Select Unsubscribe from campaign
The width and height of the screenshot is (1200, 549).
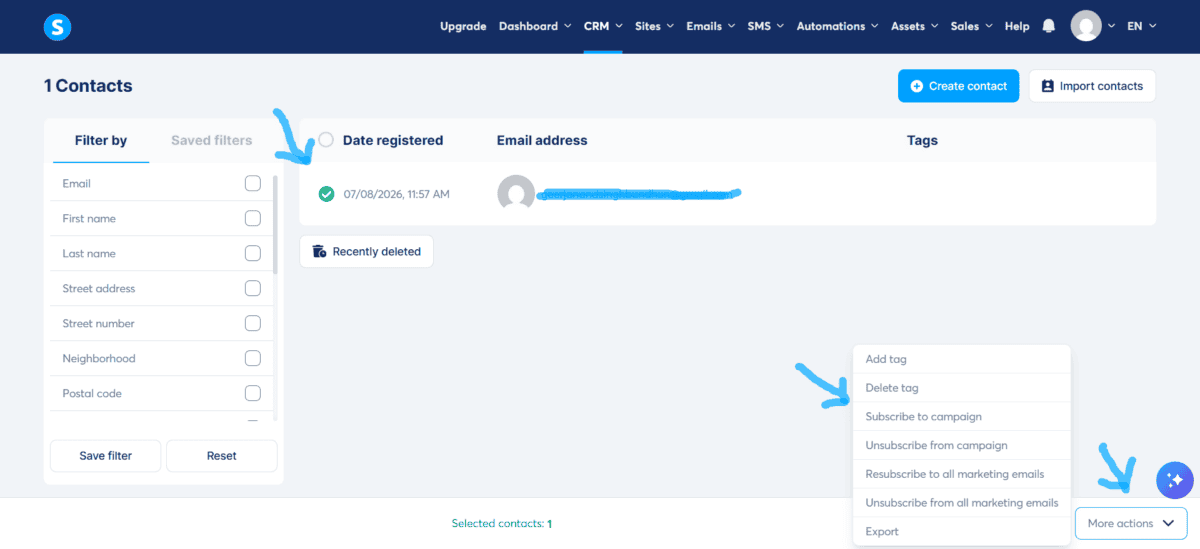click(x=962, y=445)
